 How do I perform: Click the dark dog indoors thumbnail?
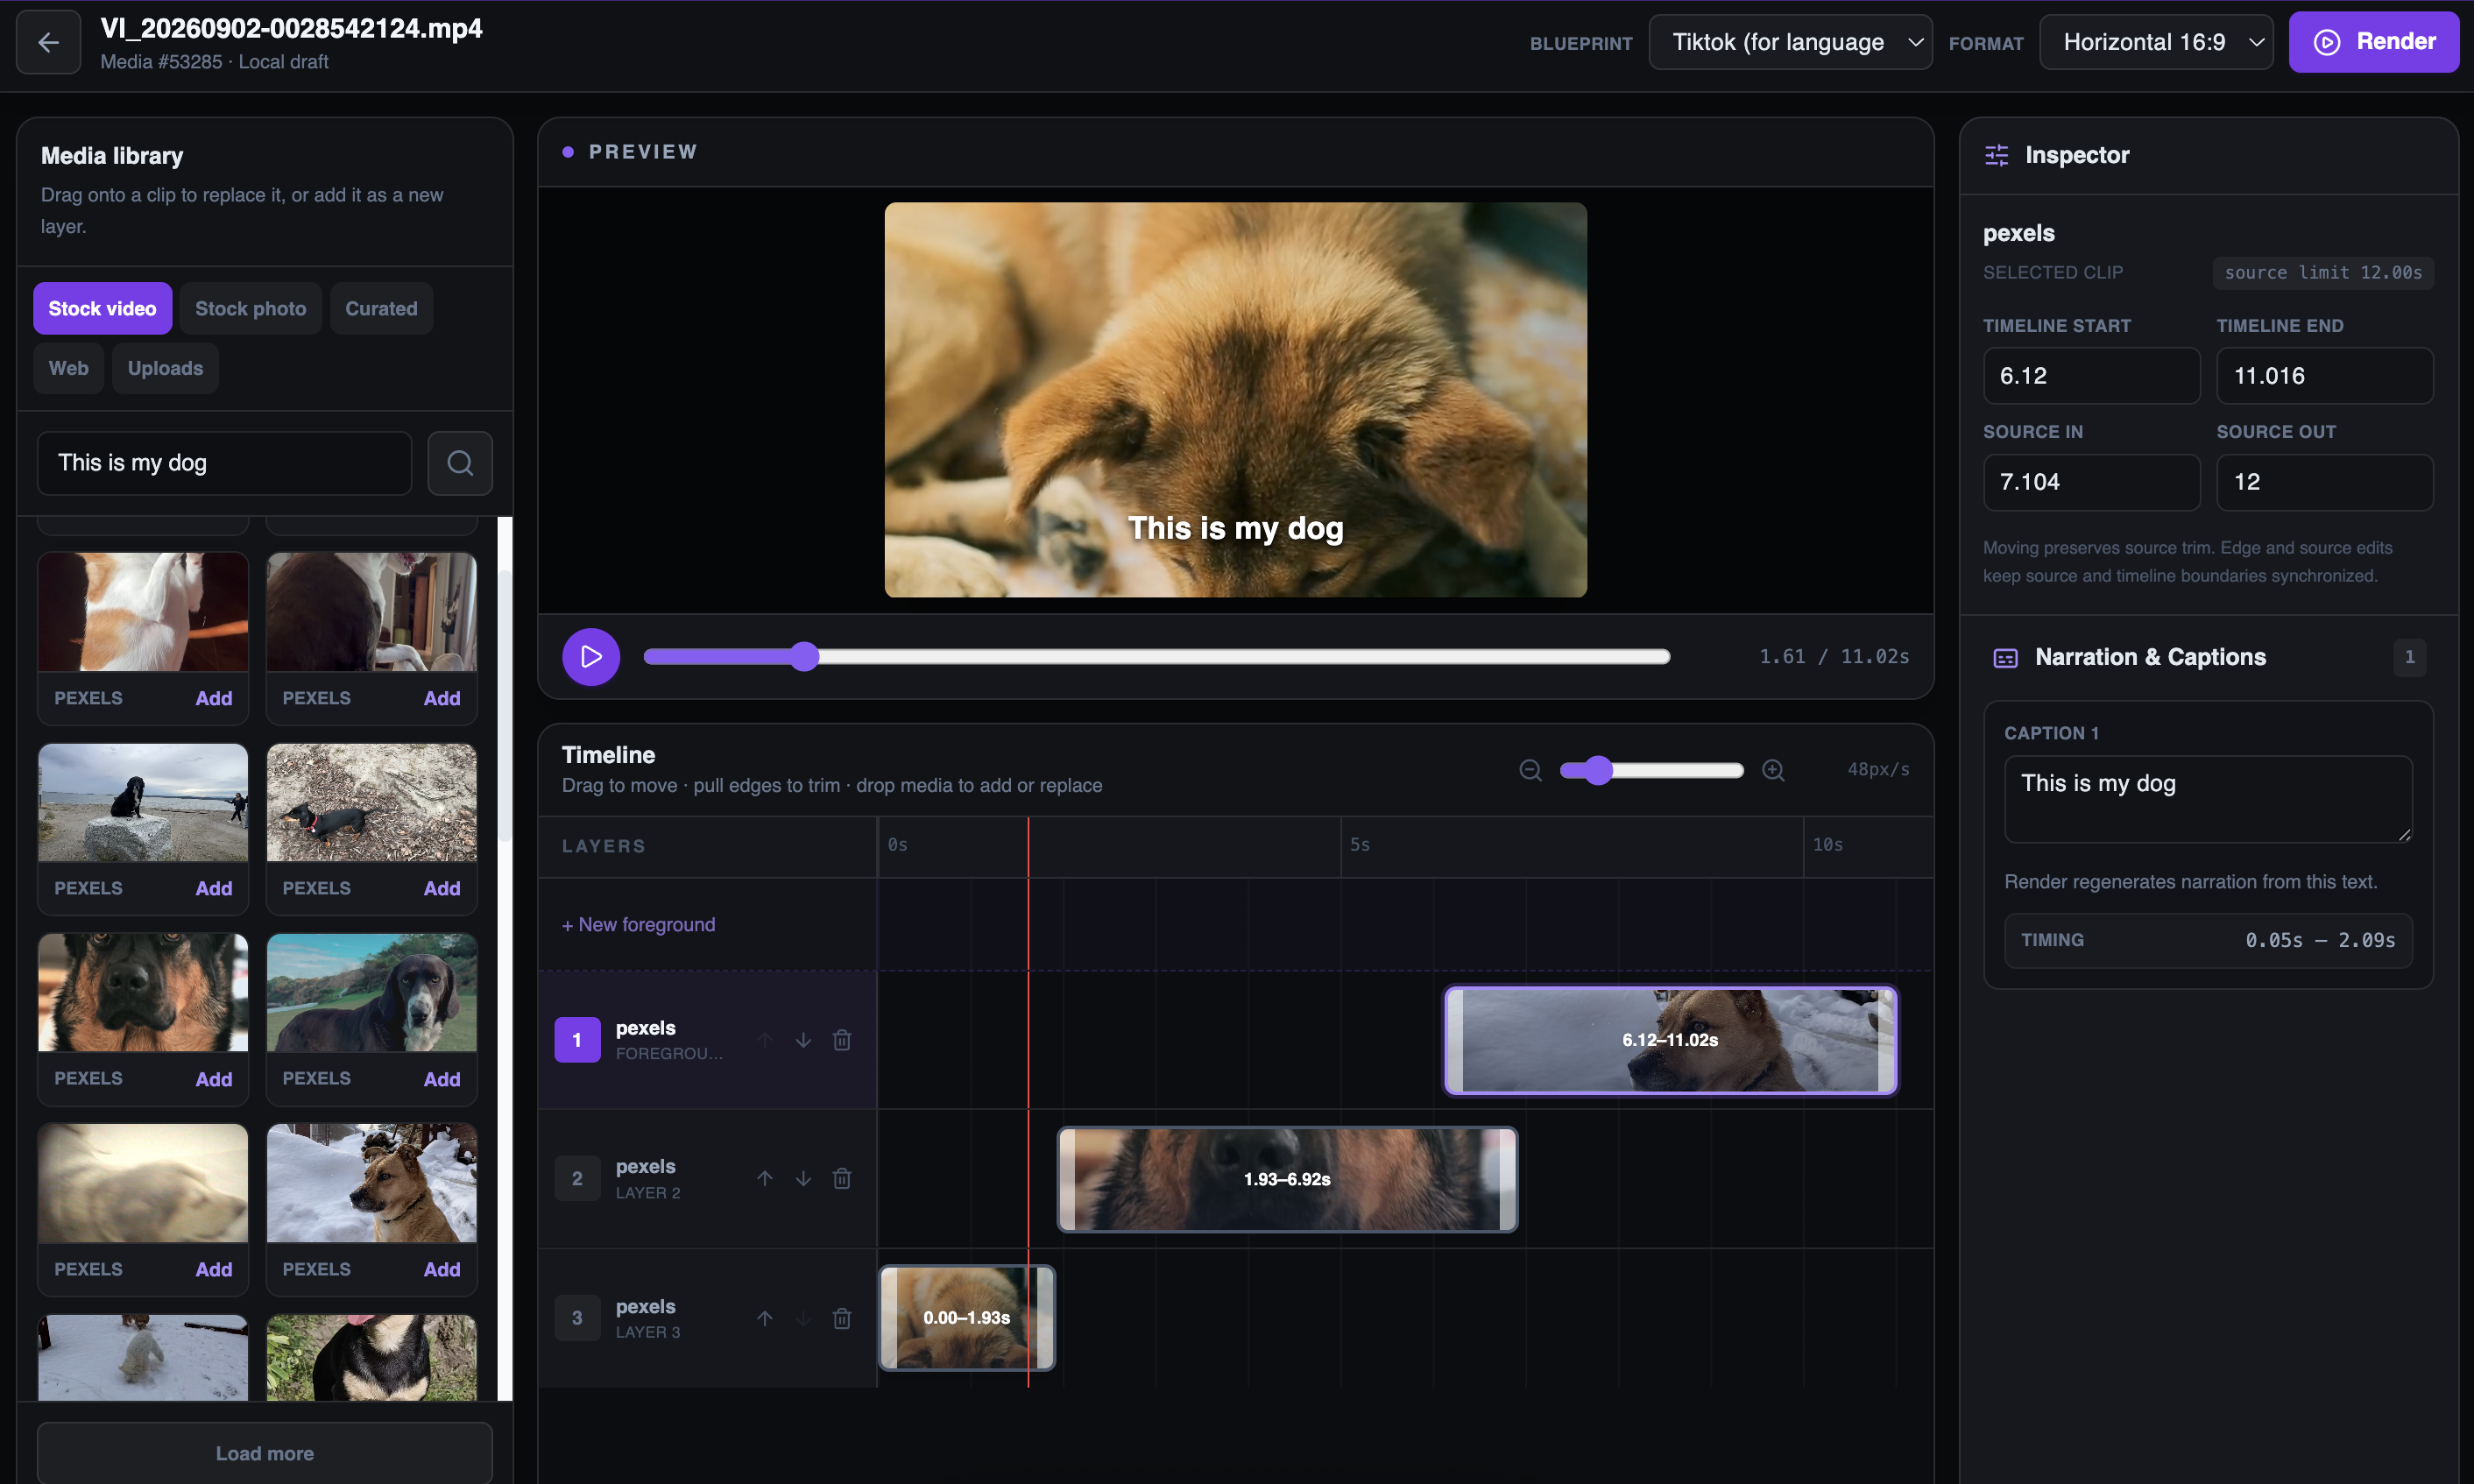tap(371, 612)
